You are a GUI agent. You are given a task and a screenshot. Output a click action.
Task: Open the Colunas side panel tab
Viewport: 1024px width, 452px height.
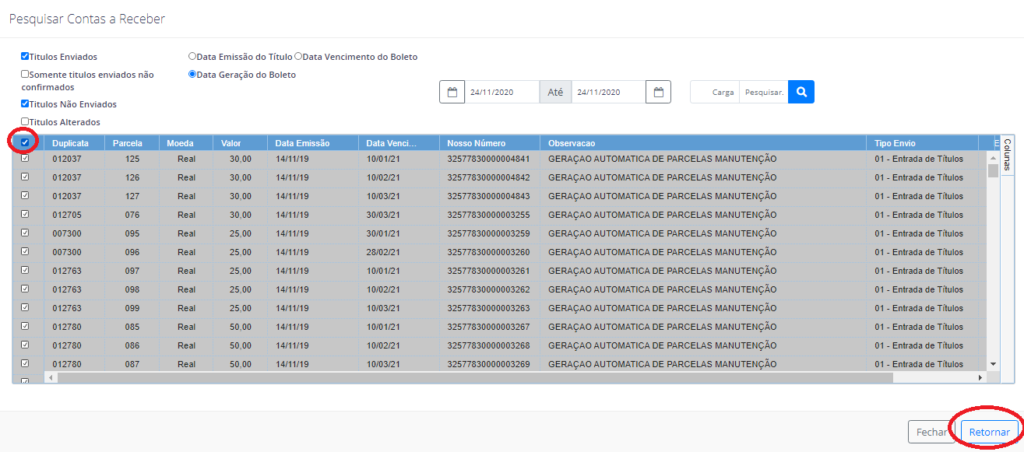1006,153
